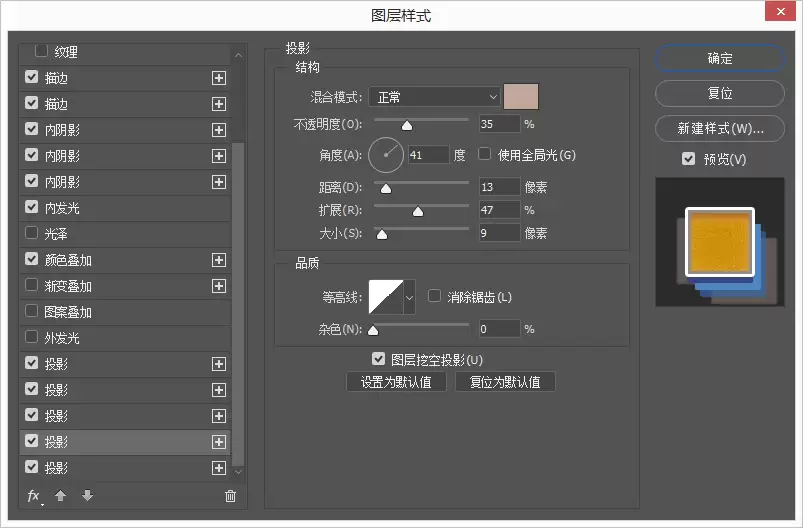
Task: Enable the 渐变叠加 checkbox
Action: 31,285
